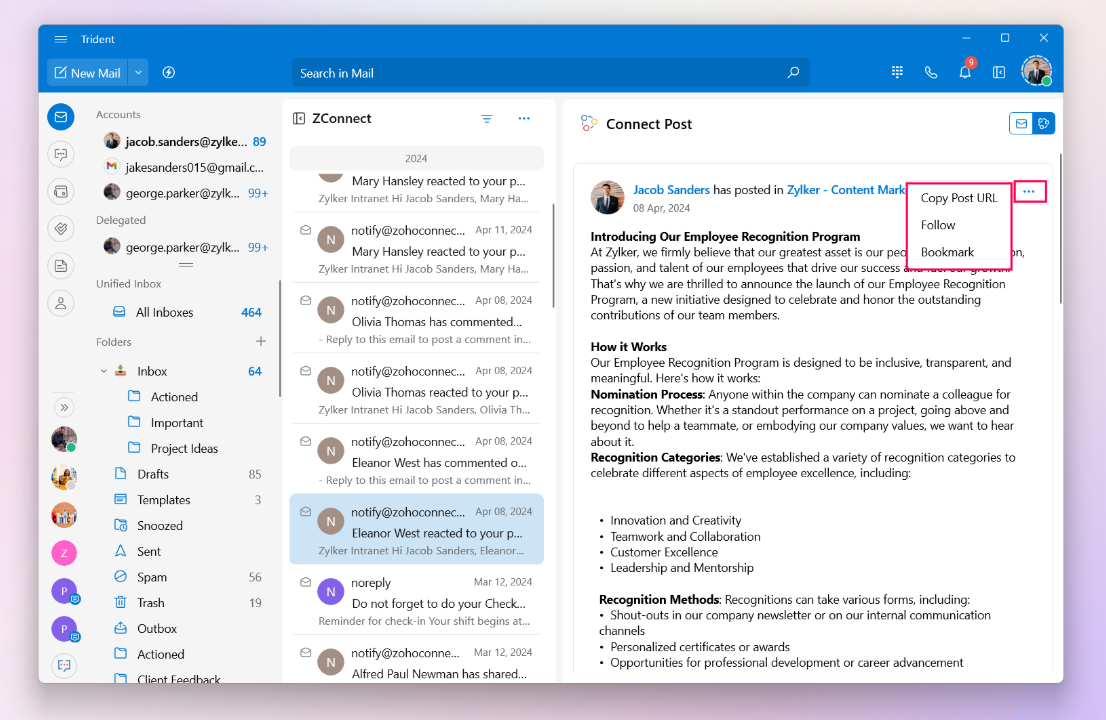Select jacob.sanders@zylke... account
This screenshot has width=1106, height=720.
(x=185, y=142)
